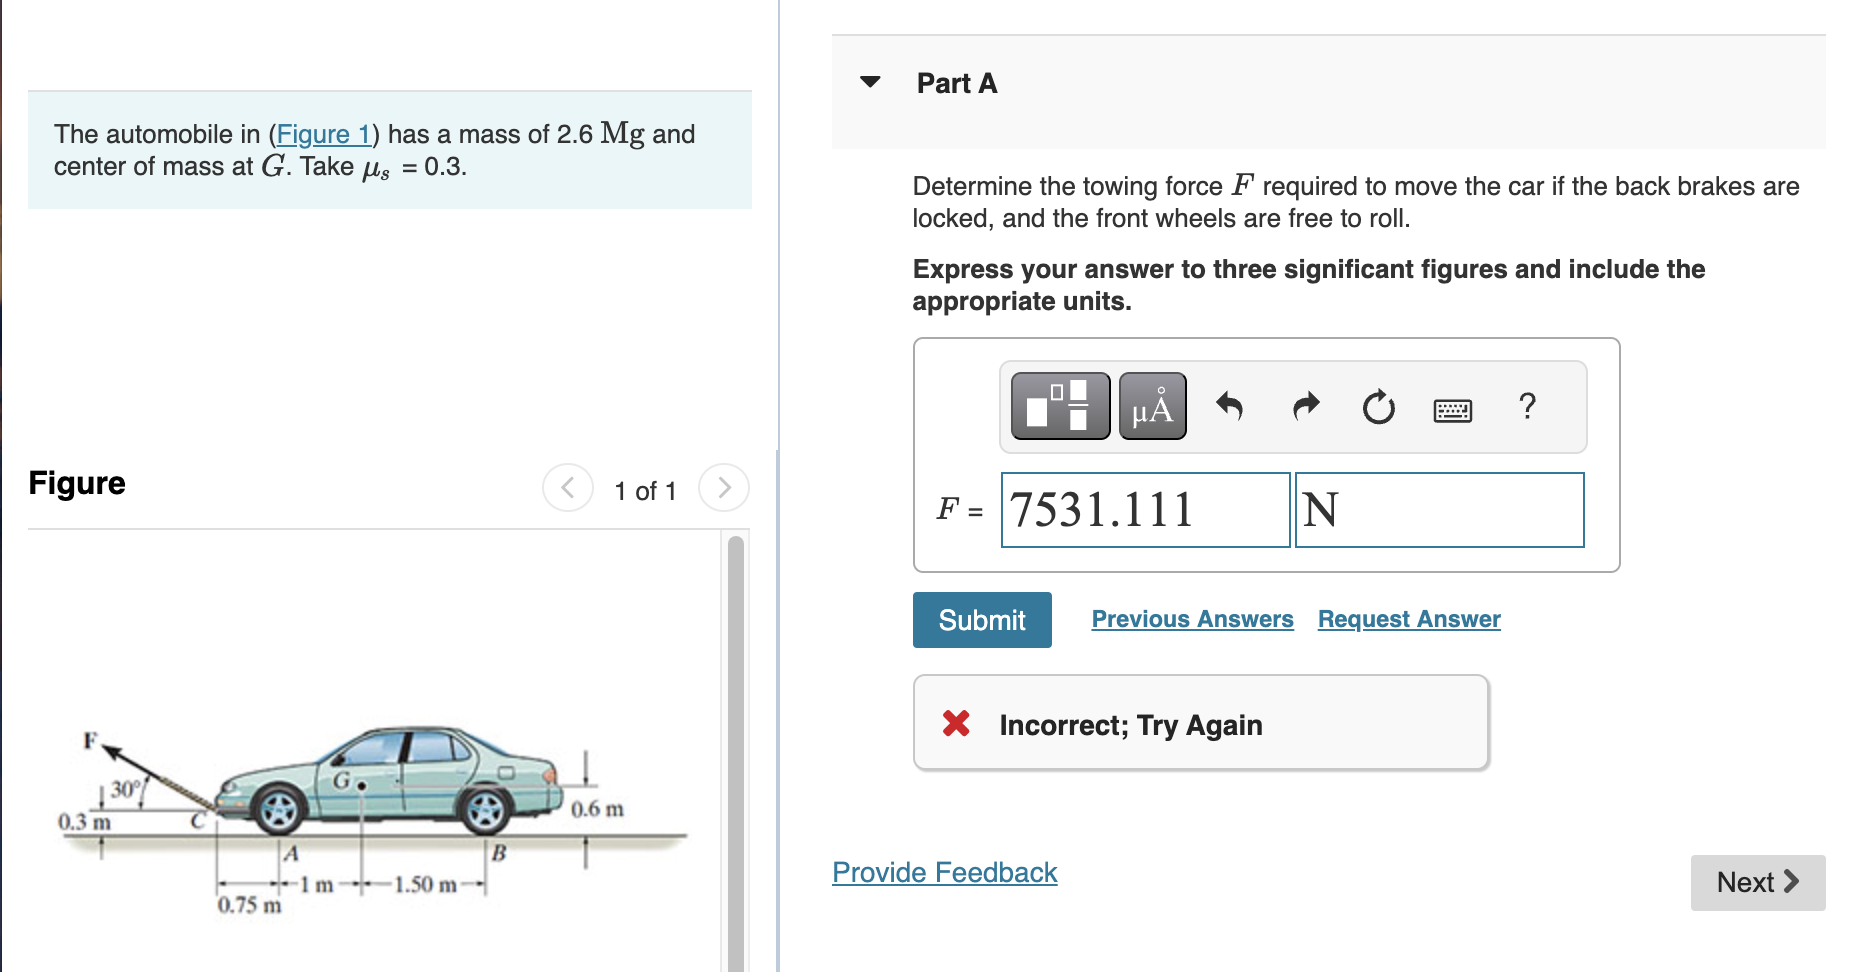Open Figure 1 link
Image resolution: width=1858 pixels, height=972 pixels.
(325, 134)
